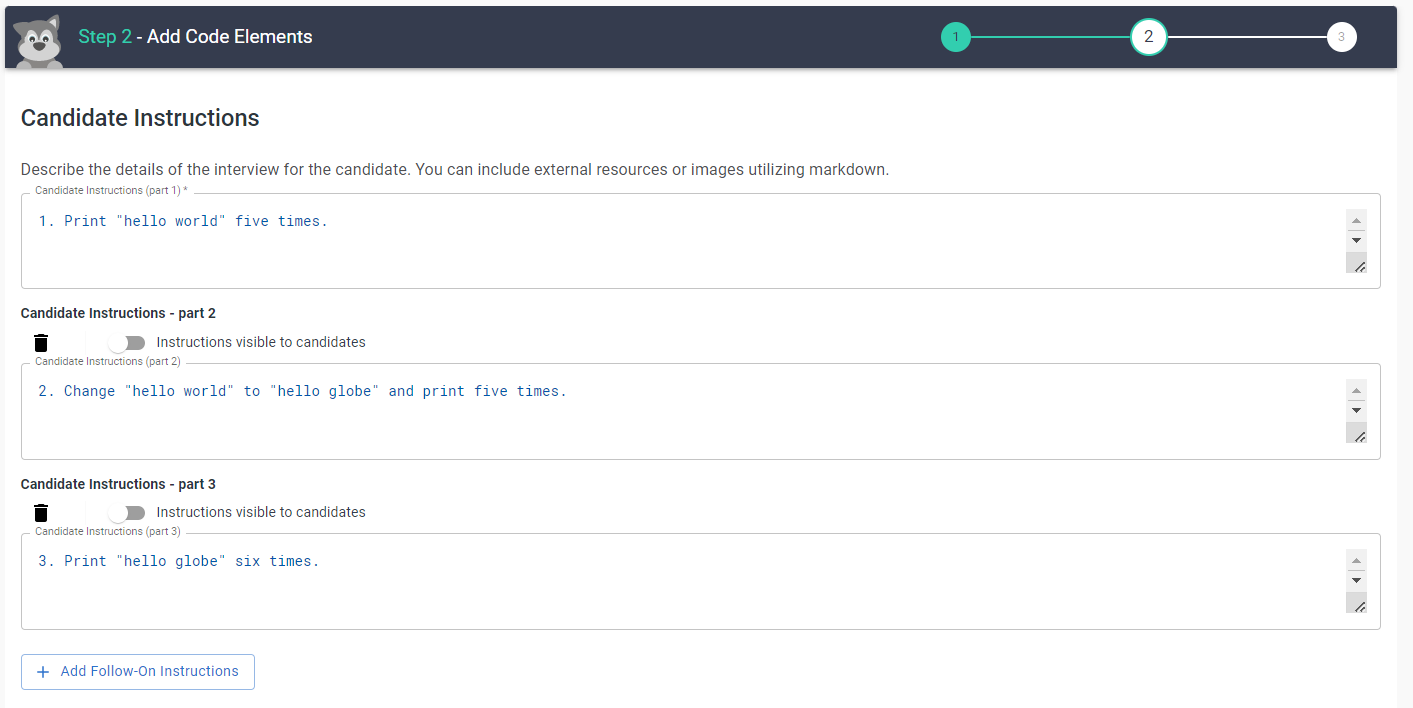The image size is (1413, 708).
Task: Jump to step 3 in progress stepper
Action: [1341, 38]
